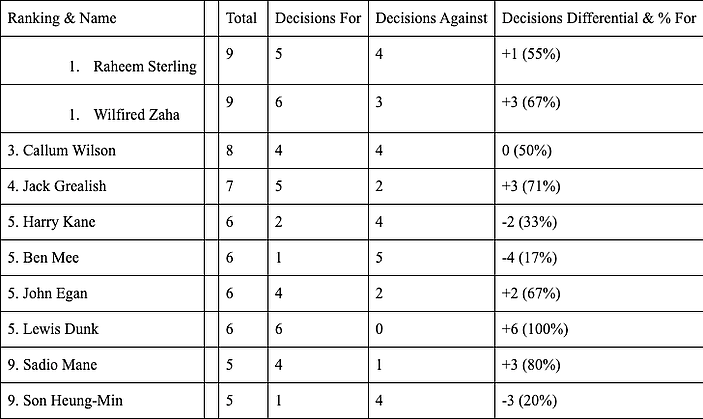Click the 0 (50%) differential cell
This screenshot has height=419, width=703.
[x=599, y=151]
